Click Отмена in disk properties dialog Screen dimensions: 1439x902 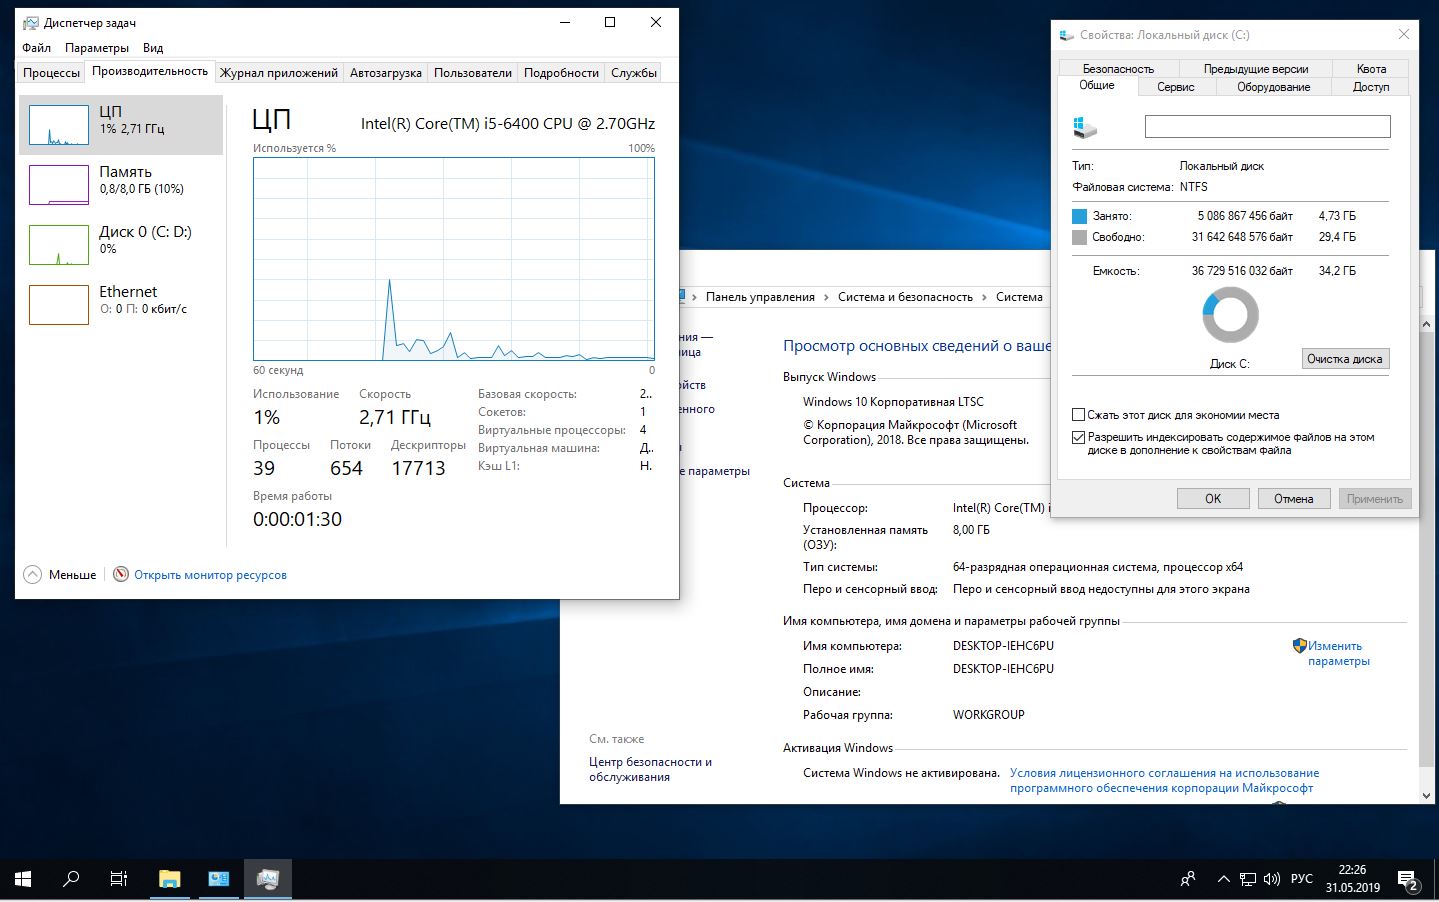(1293, 498)
